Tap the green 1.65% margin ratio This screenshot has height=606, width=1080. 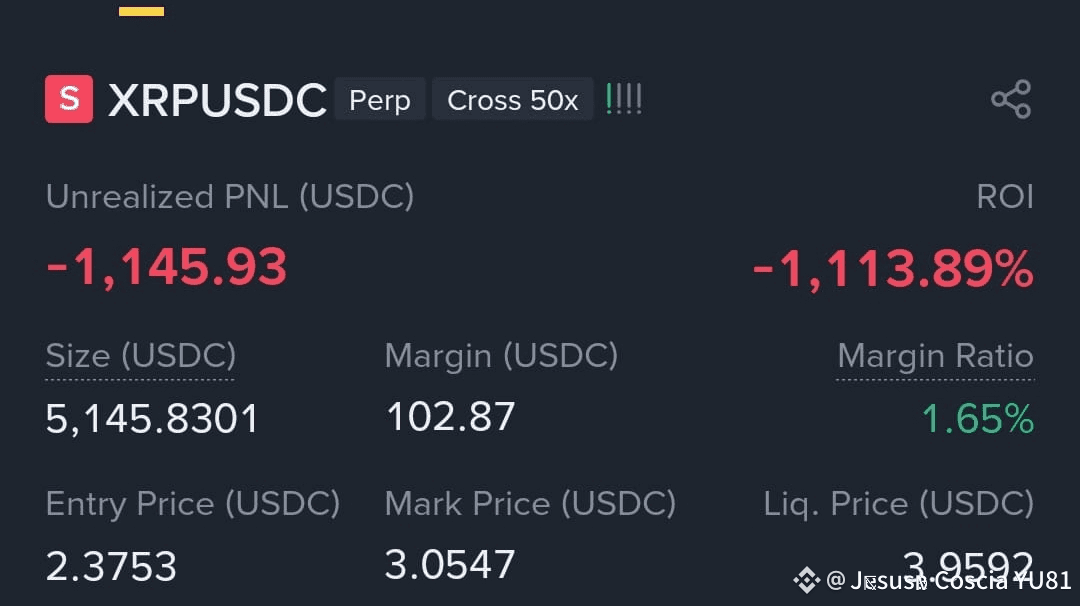pyautogui.click(x=977, y=419)
